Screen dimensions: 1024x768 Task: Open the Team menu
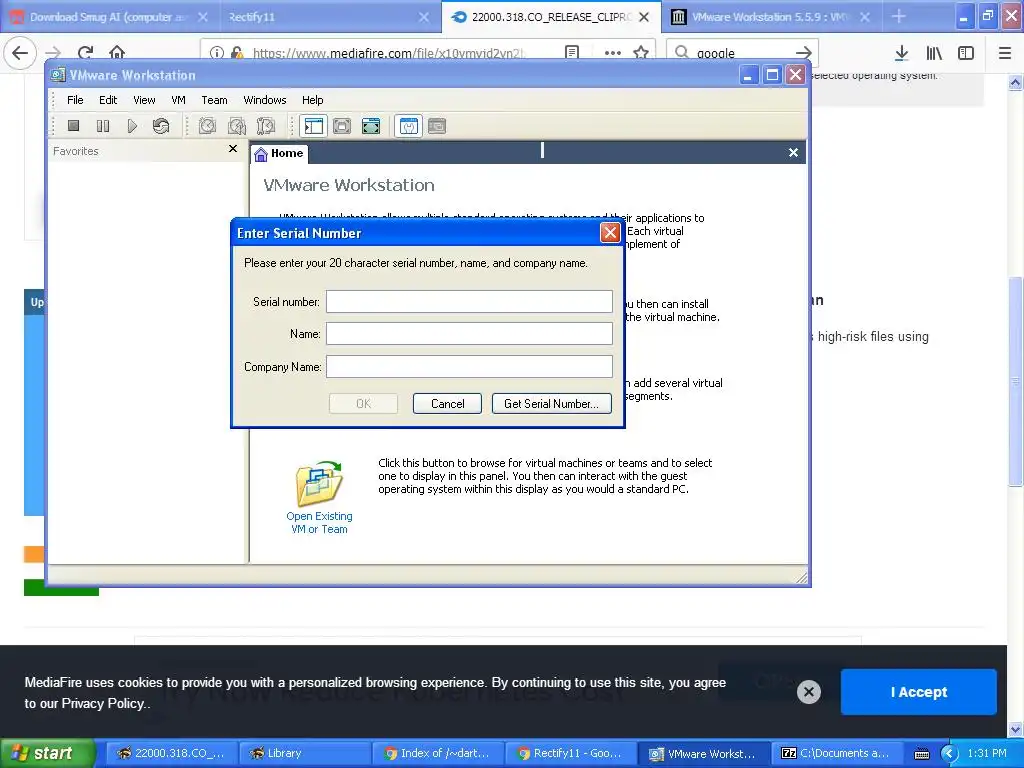[214, 100]
